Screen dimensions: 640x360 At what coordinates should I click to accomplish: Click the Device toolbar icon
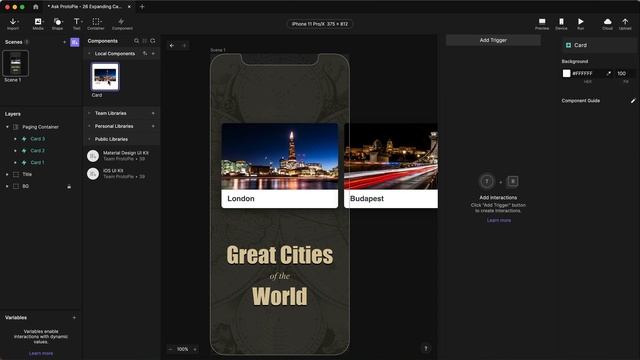click(x=561, y=24)
